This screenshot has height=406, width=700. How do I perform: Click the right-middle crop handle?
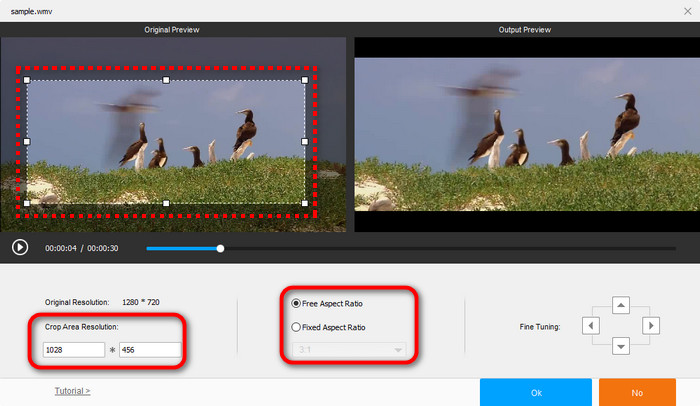[x=305, y=142]
